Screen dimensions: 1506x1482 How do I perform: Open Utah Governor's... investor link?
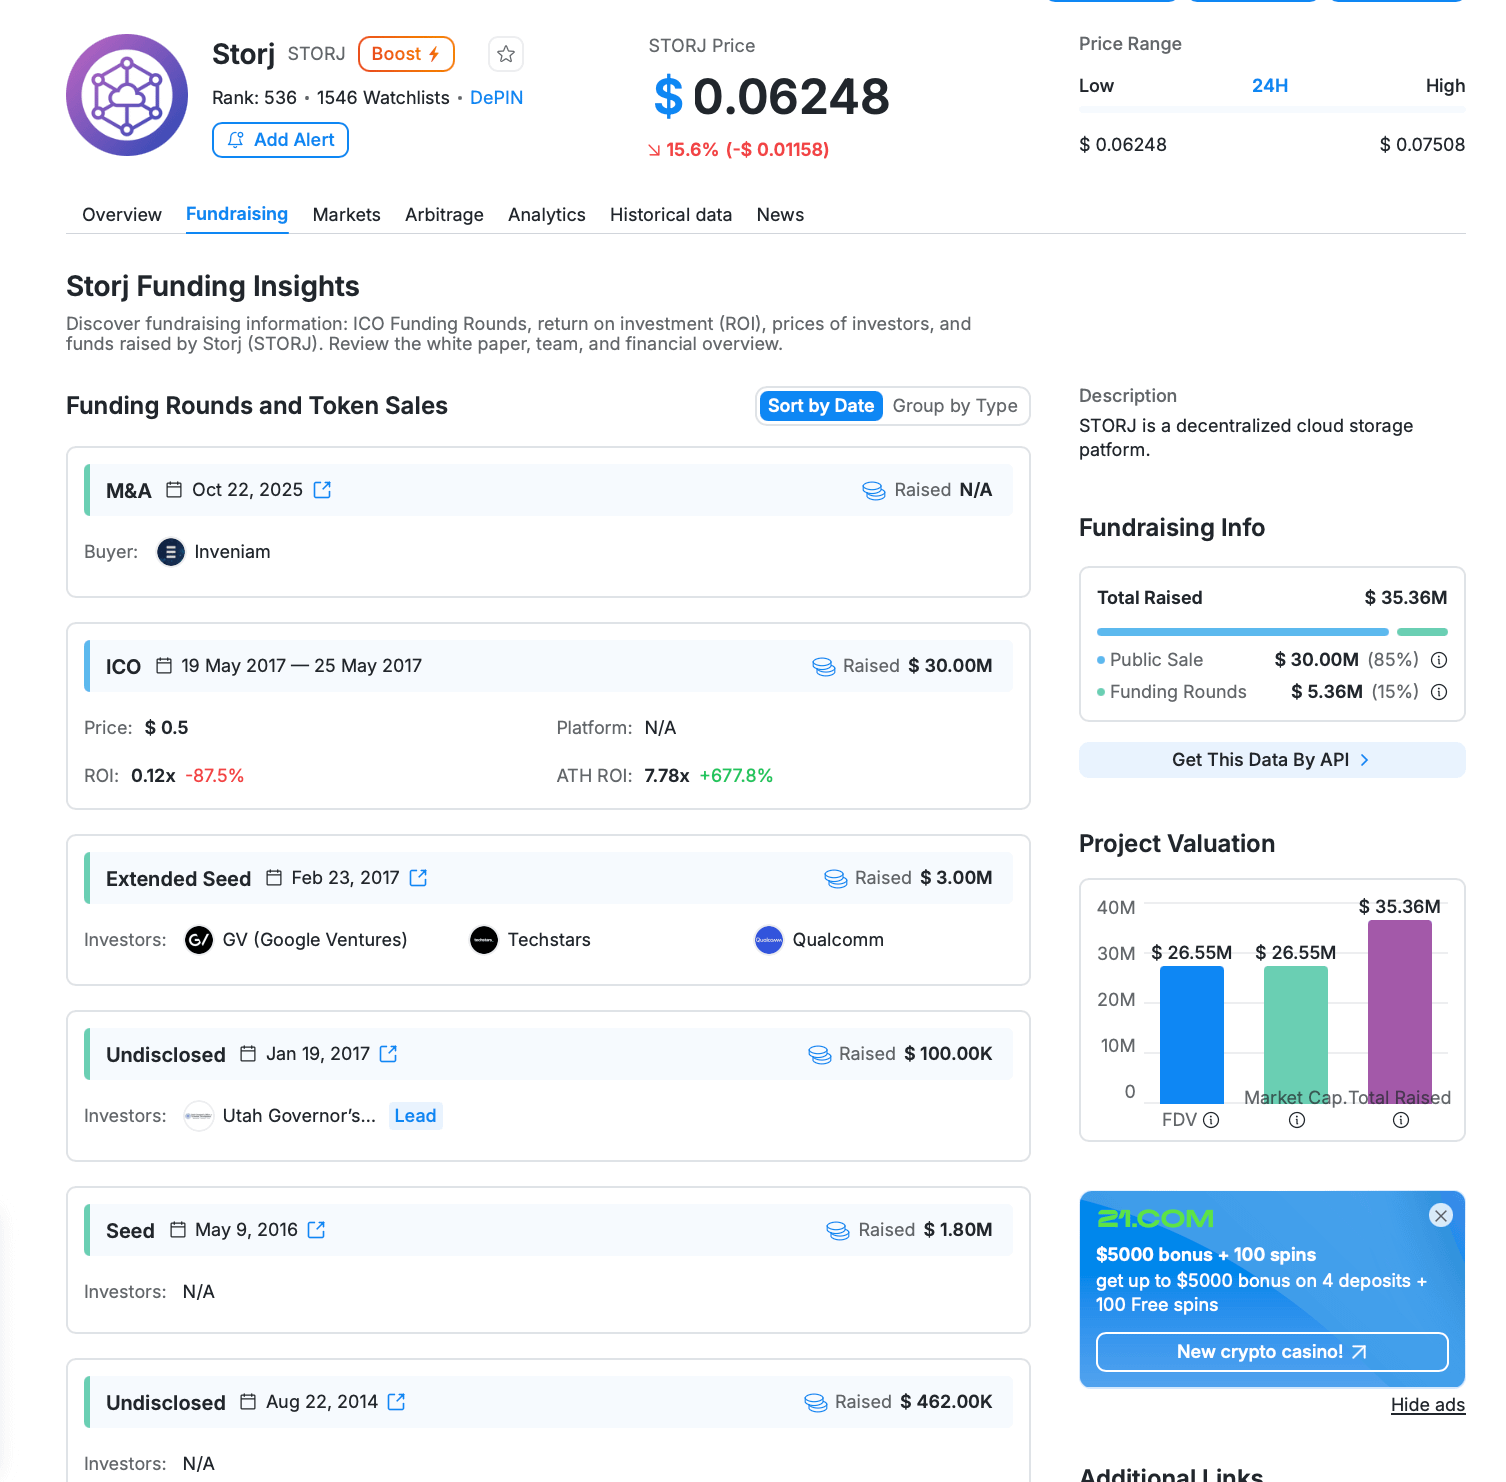[x=299, y=1116]
